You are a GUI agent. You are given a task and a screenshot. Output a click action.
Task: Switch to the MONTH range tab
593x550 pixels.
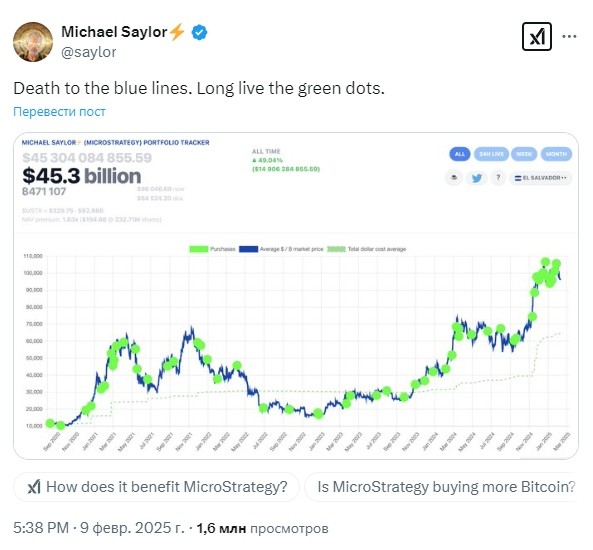point(556,154)
